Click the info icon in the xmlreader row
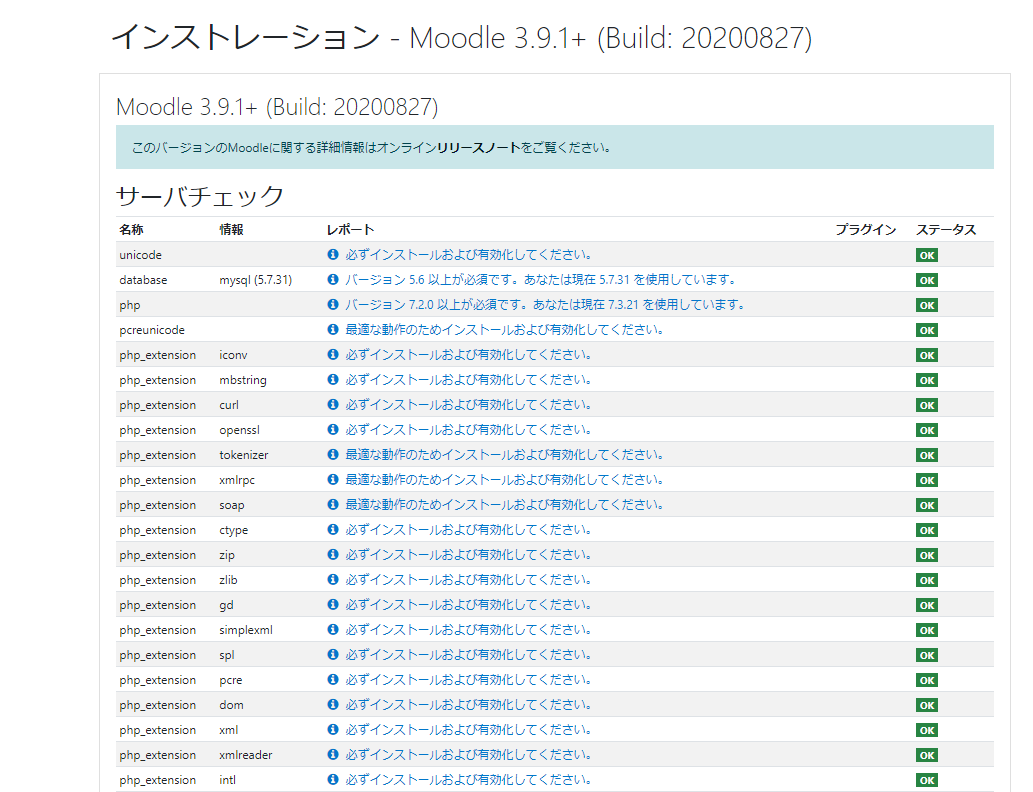1033x792 pixels. (x=333, y=754)
